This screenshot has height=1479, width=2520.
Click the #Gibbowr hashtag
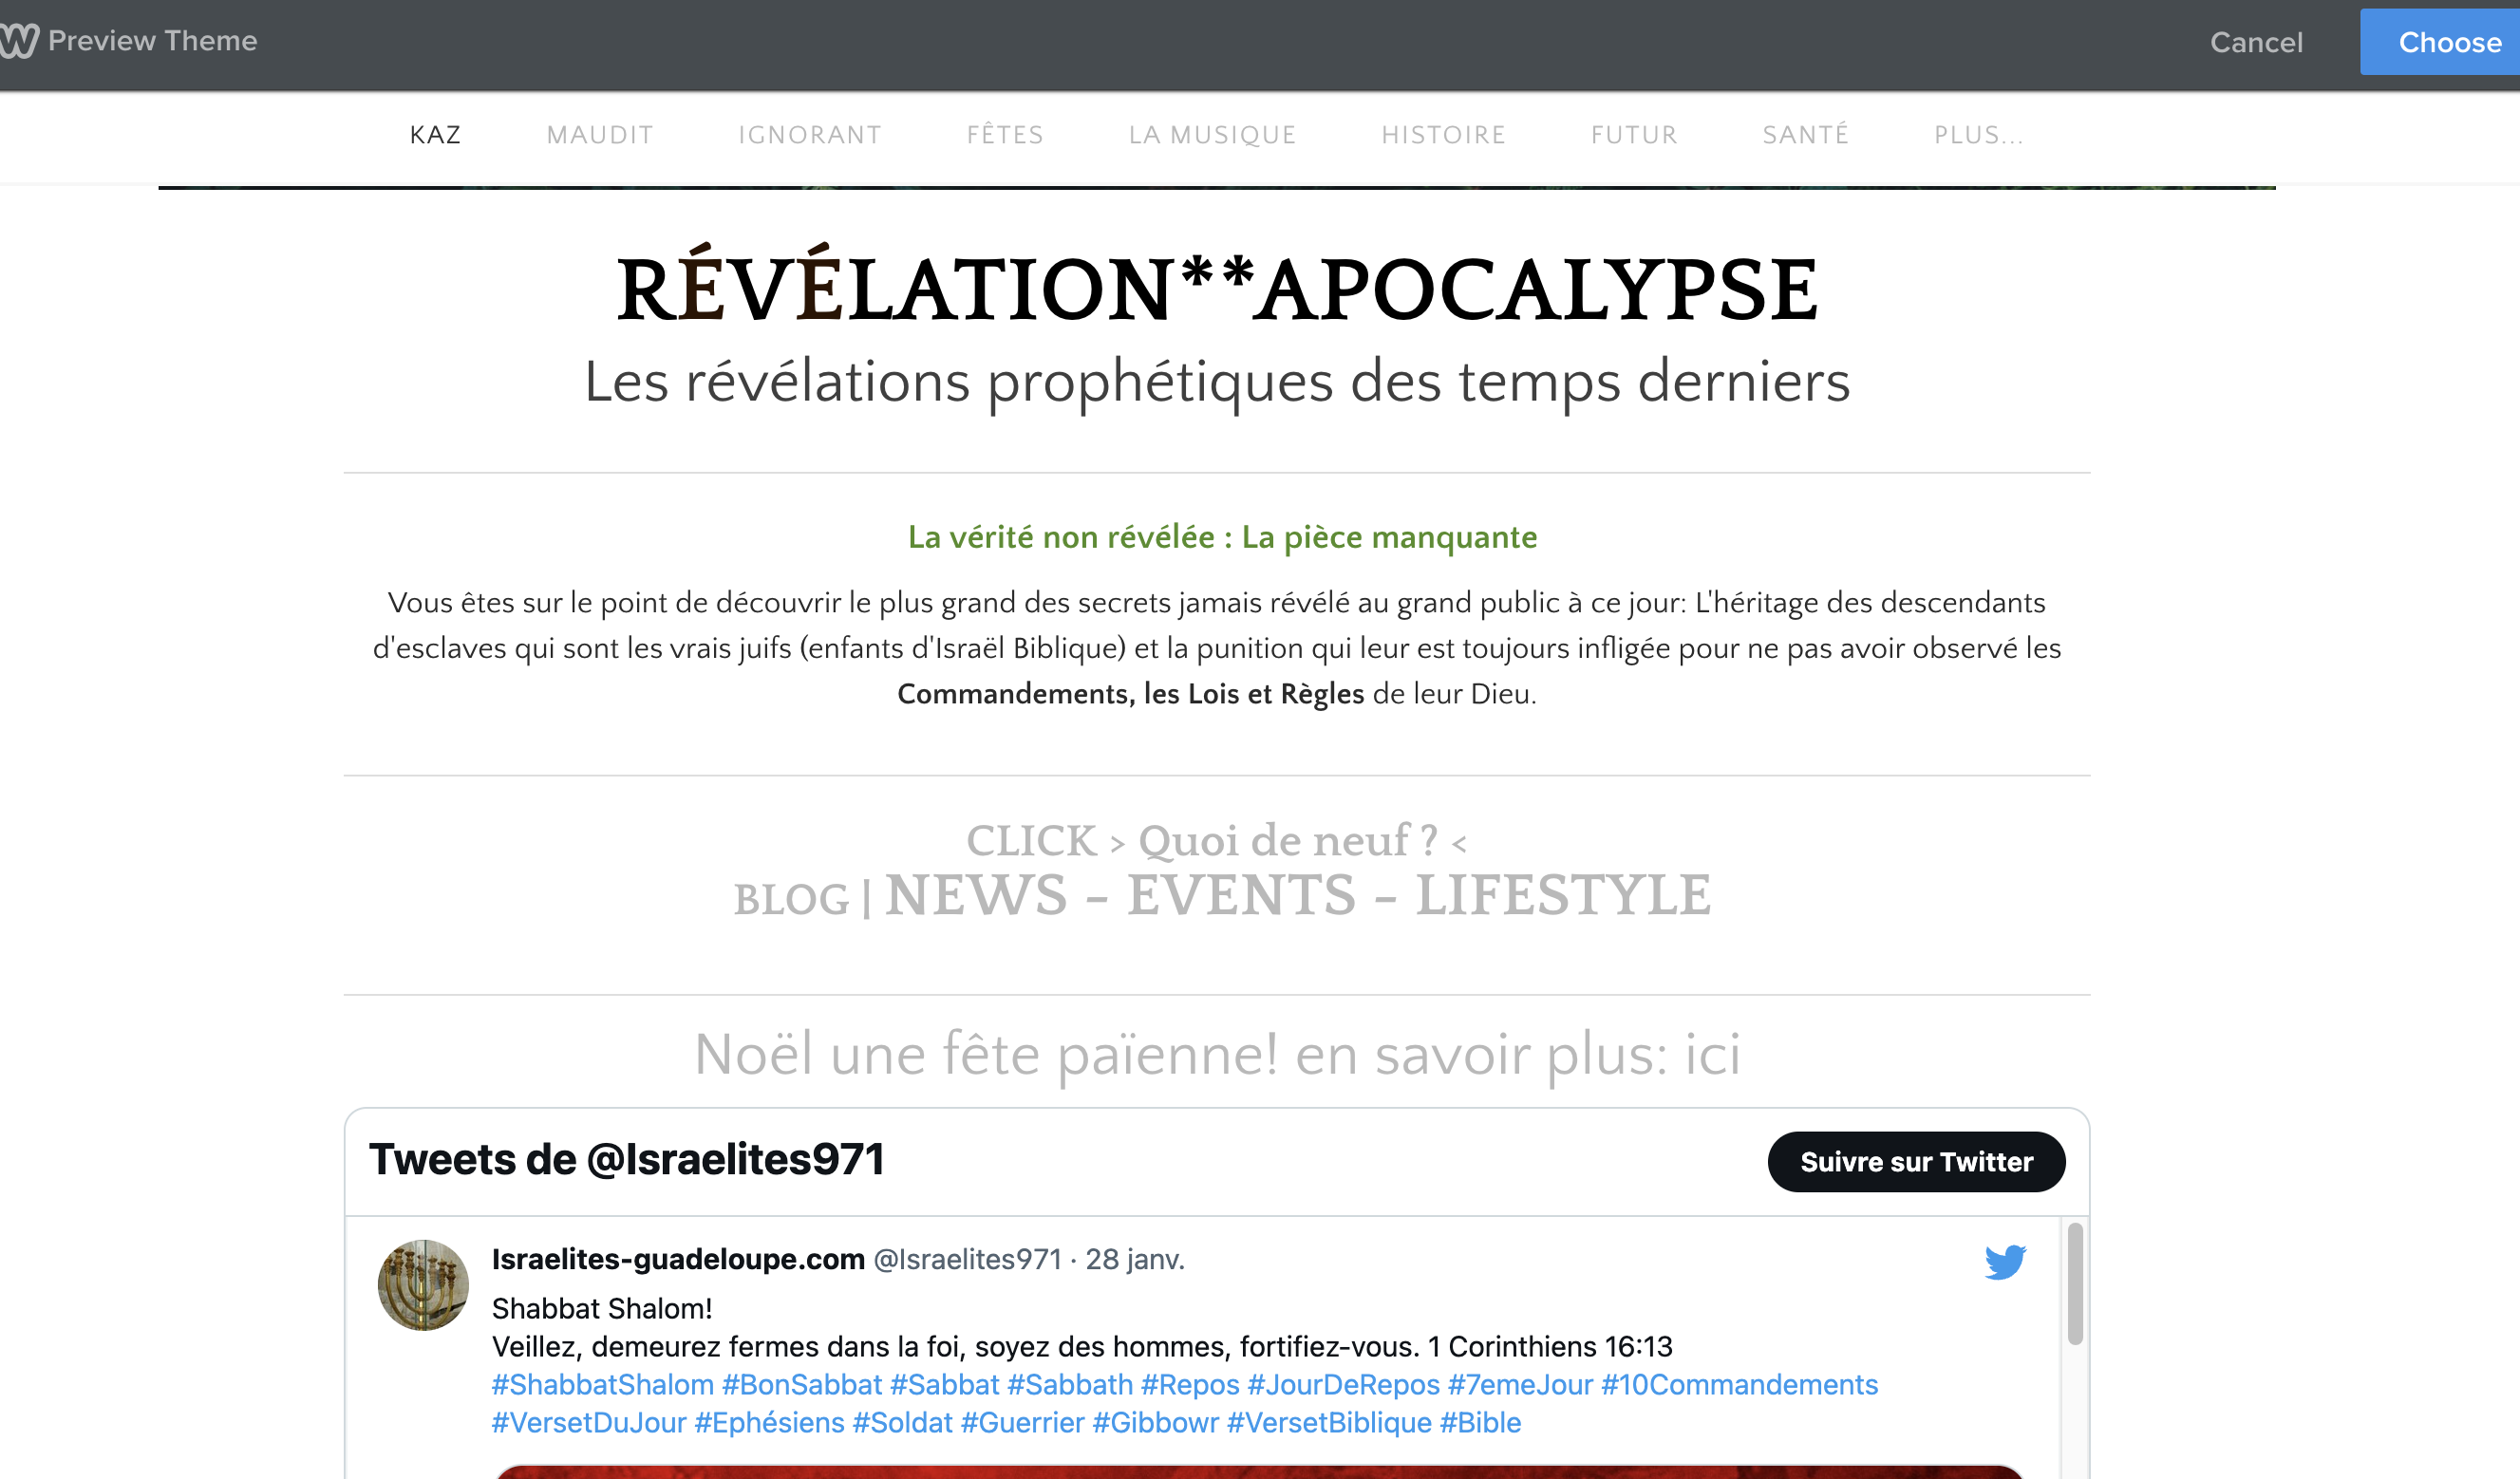pos(1155,1423)
